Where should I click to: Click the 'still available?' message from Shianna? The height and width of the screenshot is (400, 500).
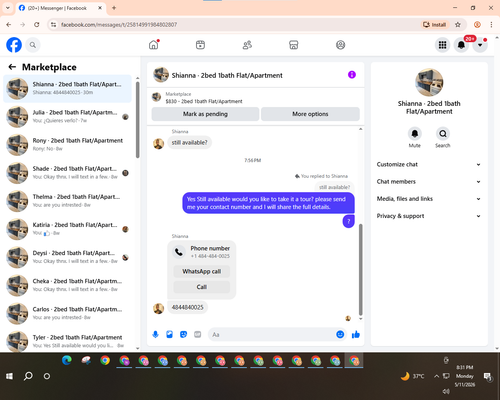(189, 143)
